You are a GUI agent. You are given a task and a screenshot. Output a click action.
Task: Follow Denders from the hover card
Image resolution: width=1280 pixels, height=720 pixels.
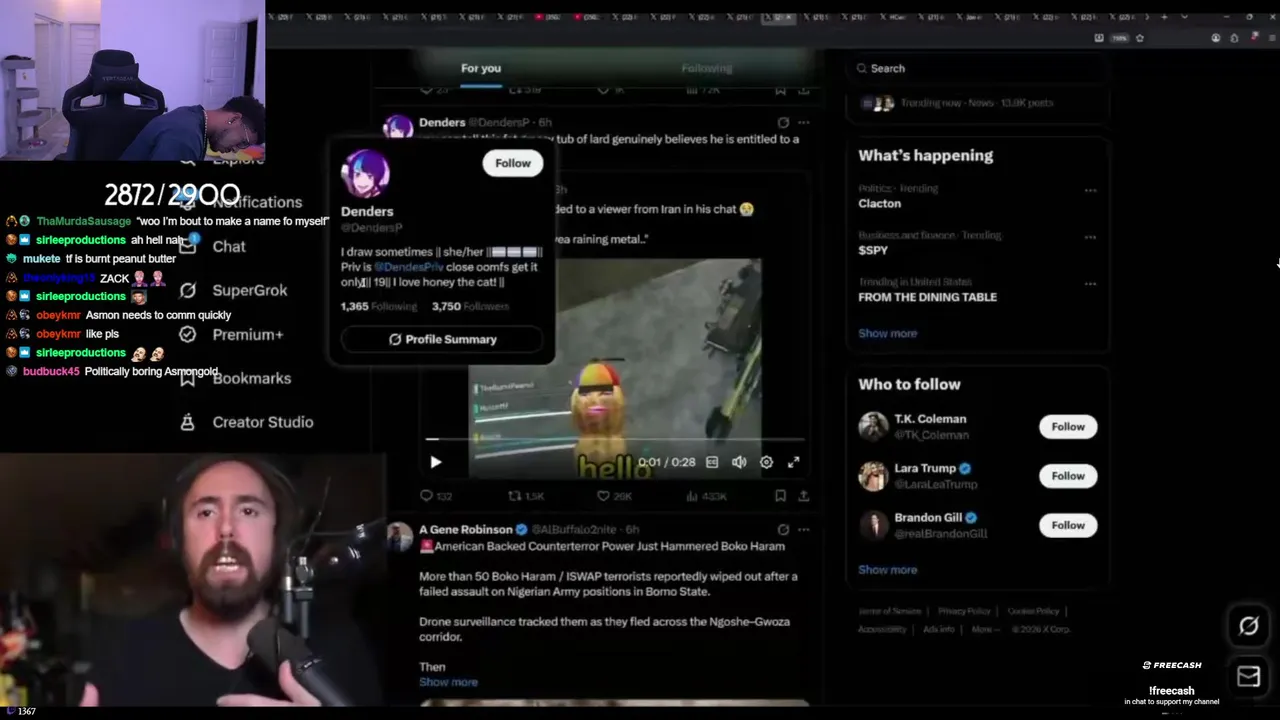tap(512, 163)
